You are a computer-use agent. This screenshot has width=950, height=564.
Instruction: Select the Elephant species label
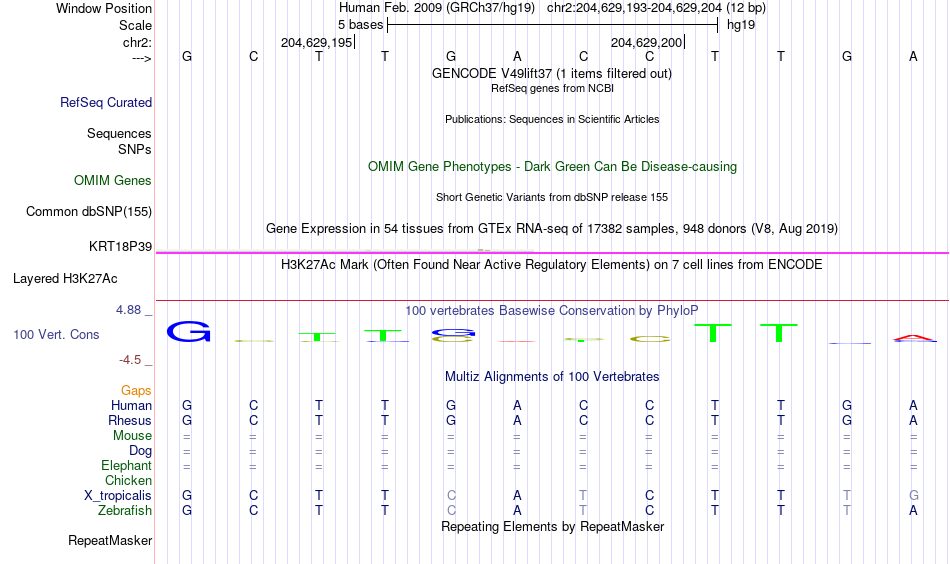[x=126, y=465]
